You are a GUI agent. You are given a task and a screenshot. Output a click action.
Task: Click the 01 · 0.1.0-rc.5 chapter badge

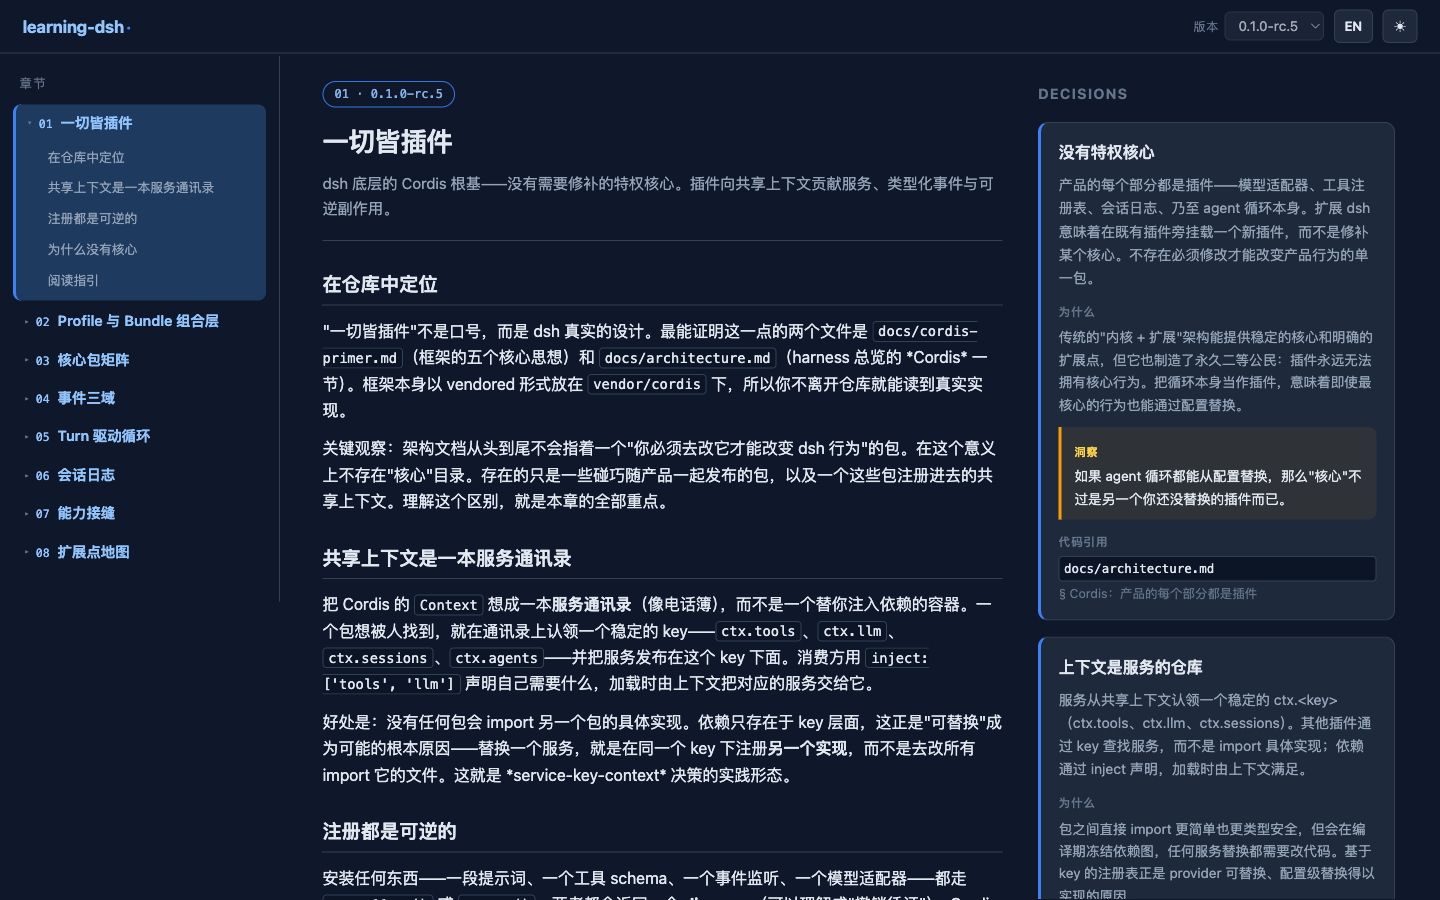tap(388, 94)
